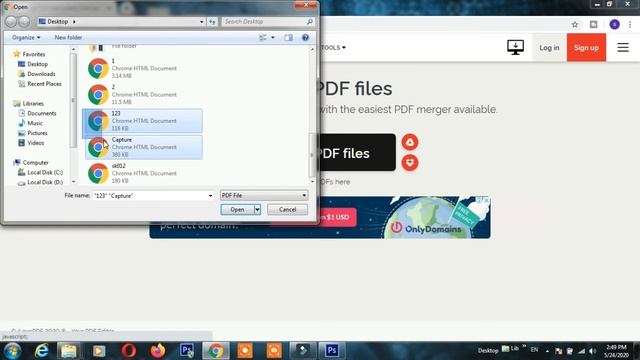Click the Desktop toolbar label on taskbar
This screenshot has width=640, height=360.
point(488,351)
